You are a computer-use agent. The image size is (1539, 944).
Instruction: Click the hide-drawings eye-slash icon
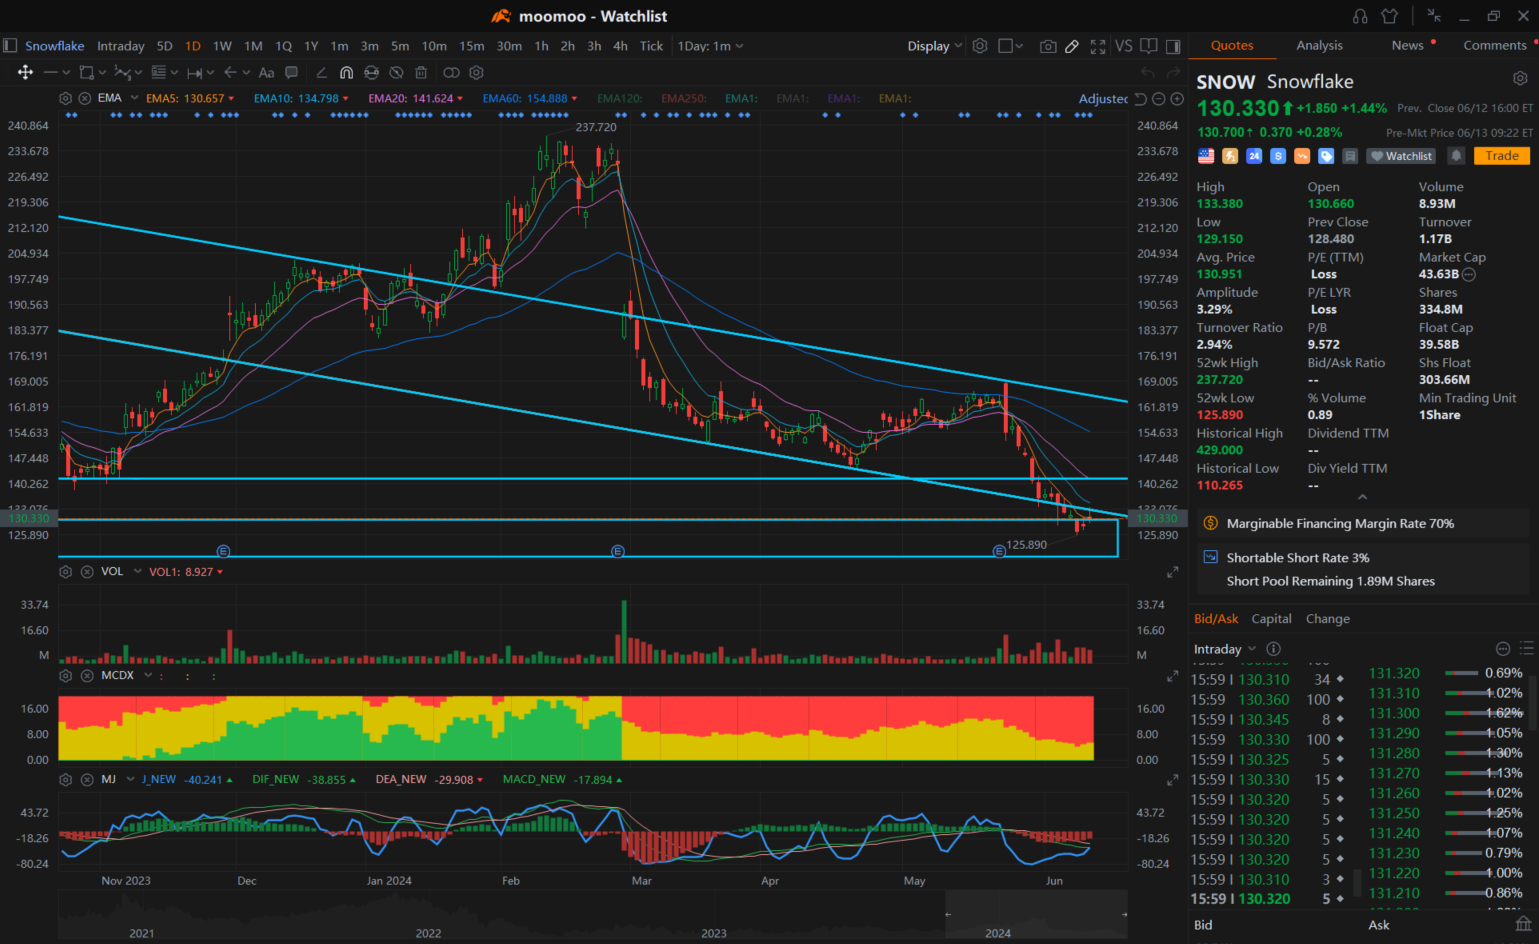coord(396,72)
